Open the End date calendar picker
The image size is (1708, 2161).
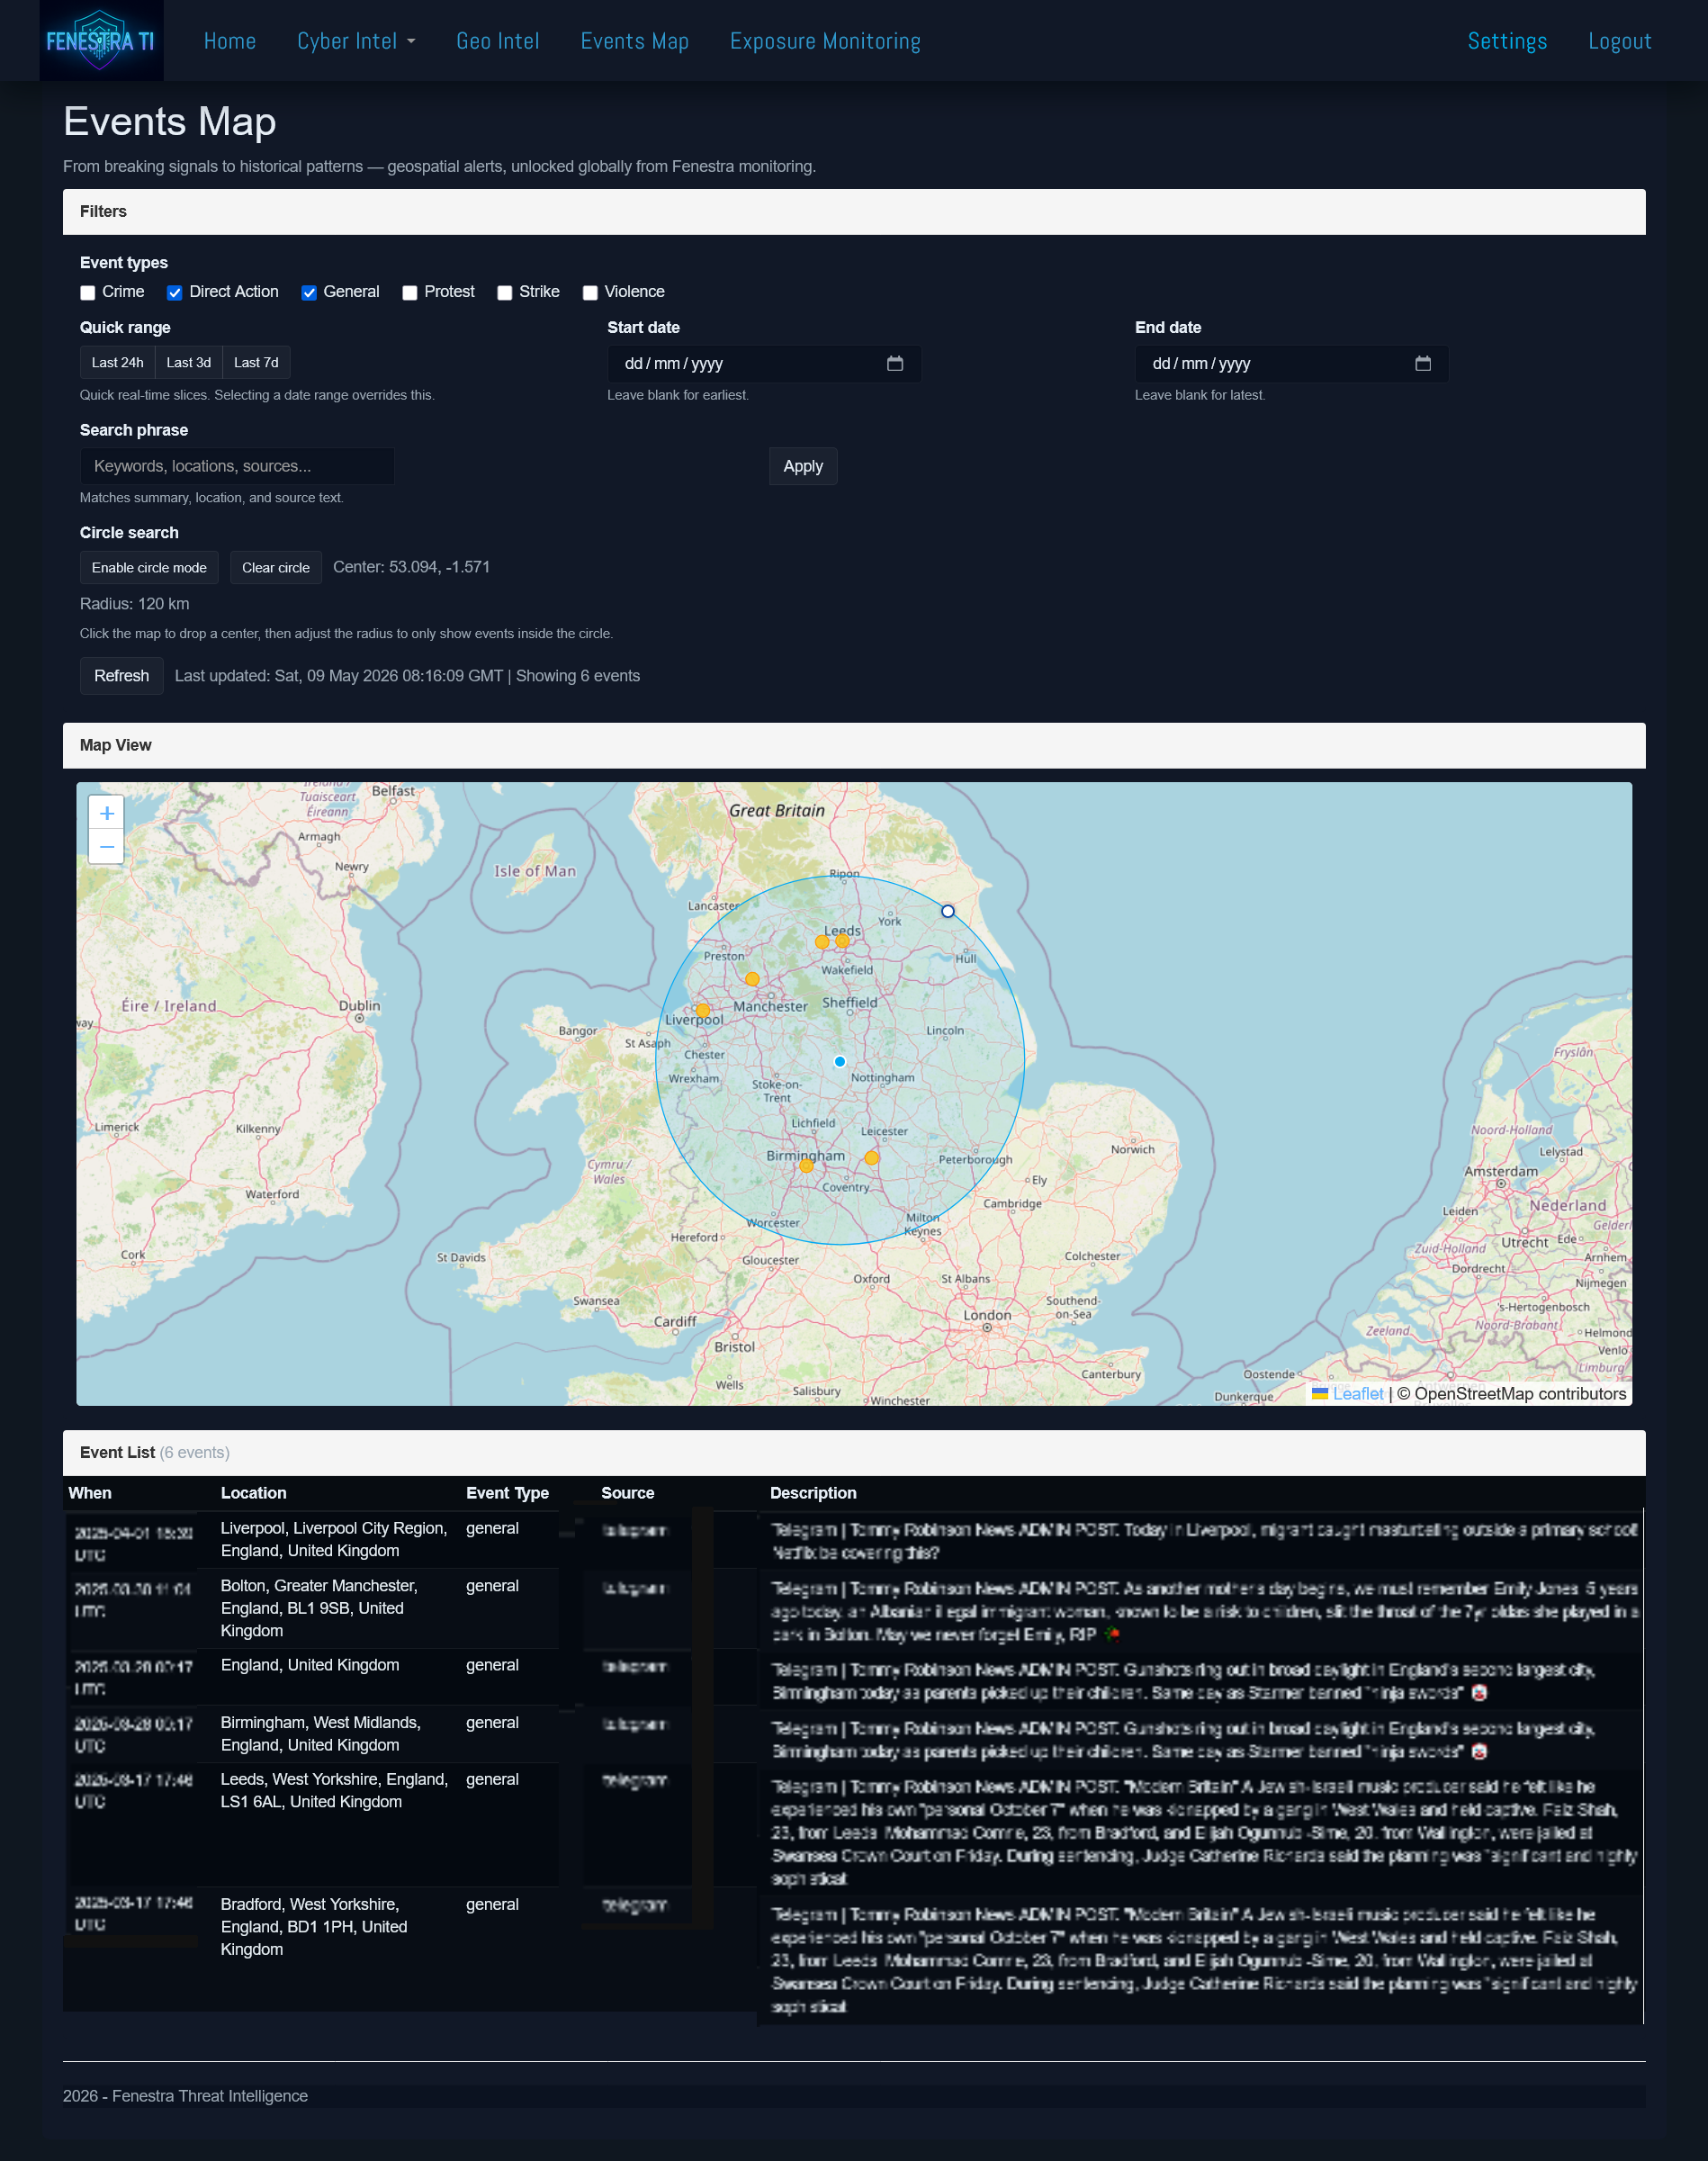point(1423,364)
